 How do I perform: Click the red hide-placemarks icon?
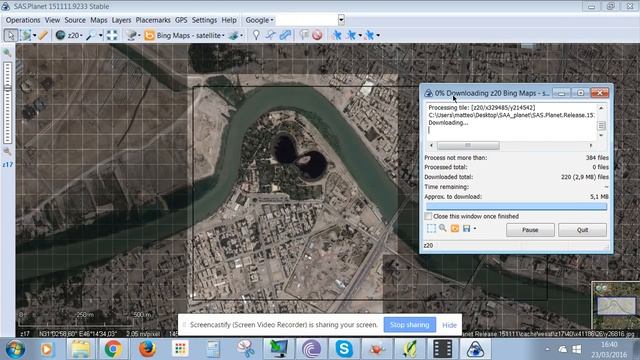pos(317,36)
